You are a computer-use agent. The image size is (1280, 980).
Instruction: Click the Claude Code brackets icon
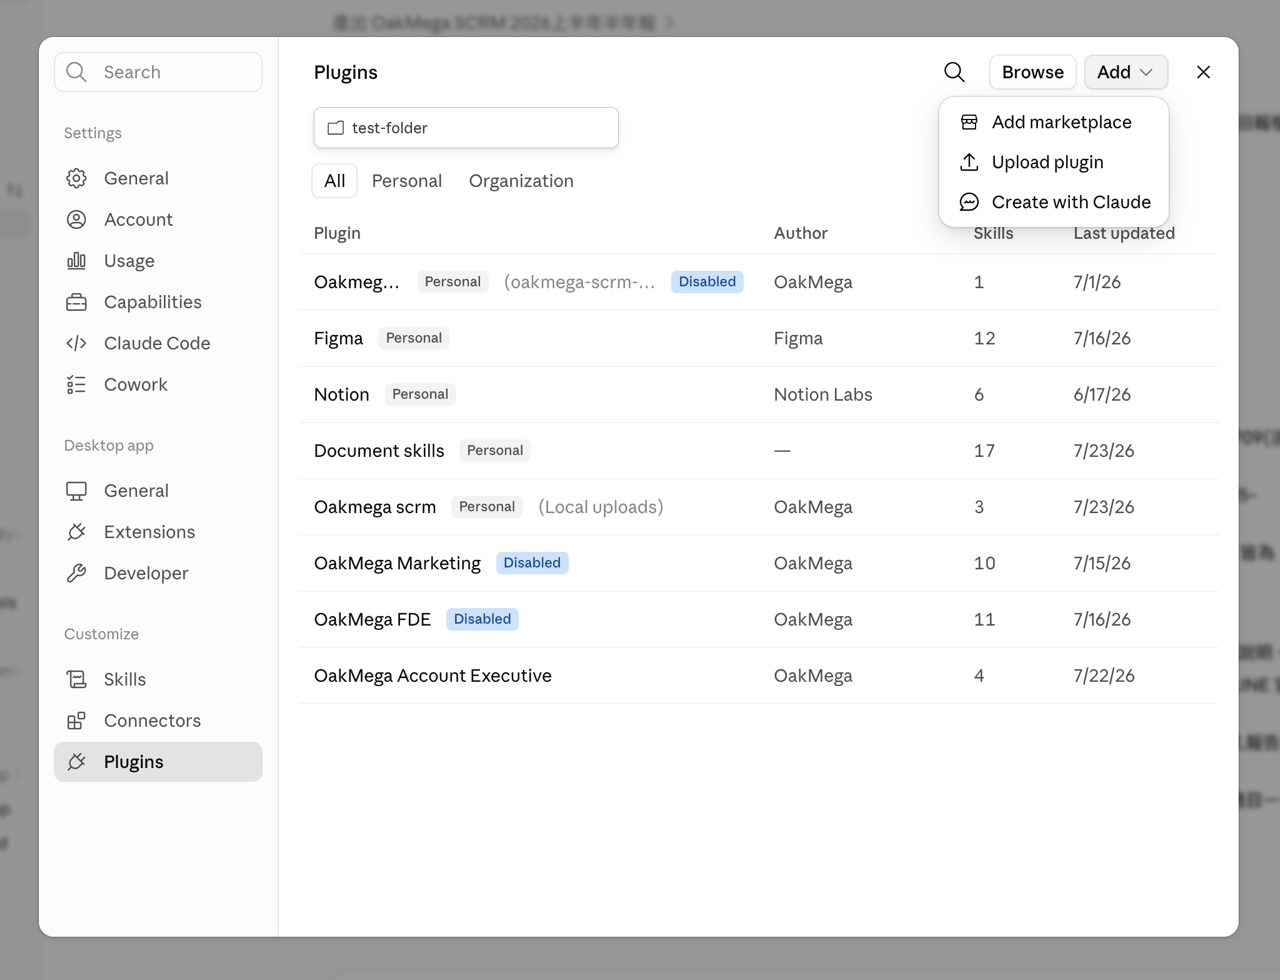(x=76, y=343)
